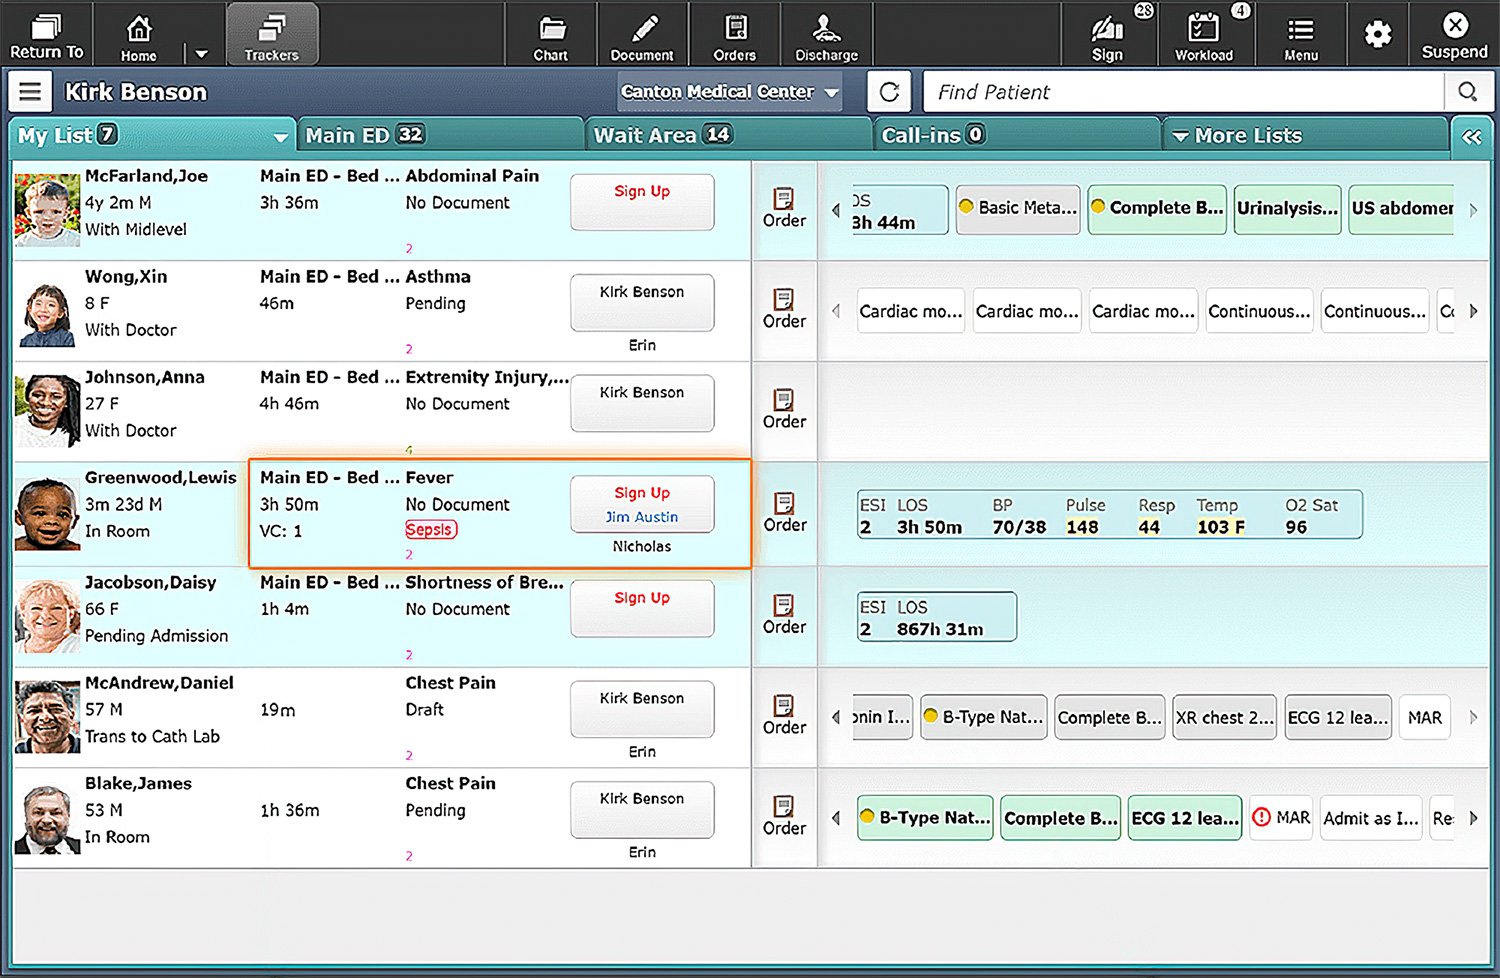Screen dimensions: 1500x978
Task: Select patient name Wong,Xin
Action: pos(126,277)
